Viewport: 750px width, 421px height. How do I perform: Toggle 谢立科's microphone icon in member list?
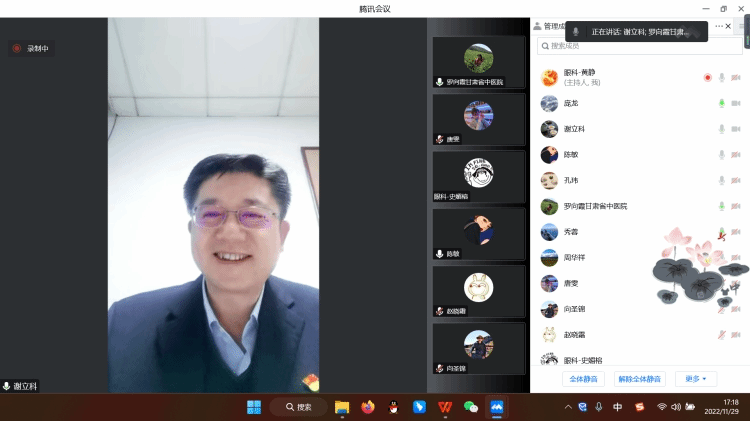tap(722, 129)
